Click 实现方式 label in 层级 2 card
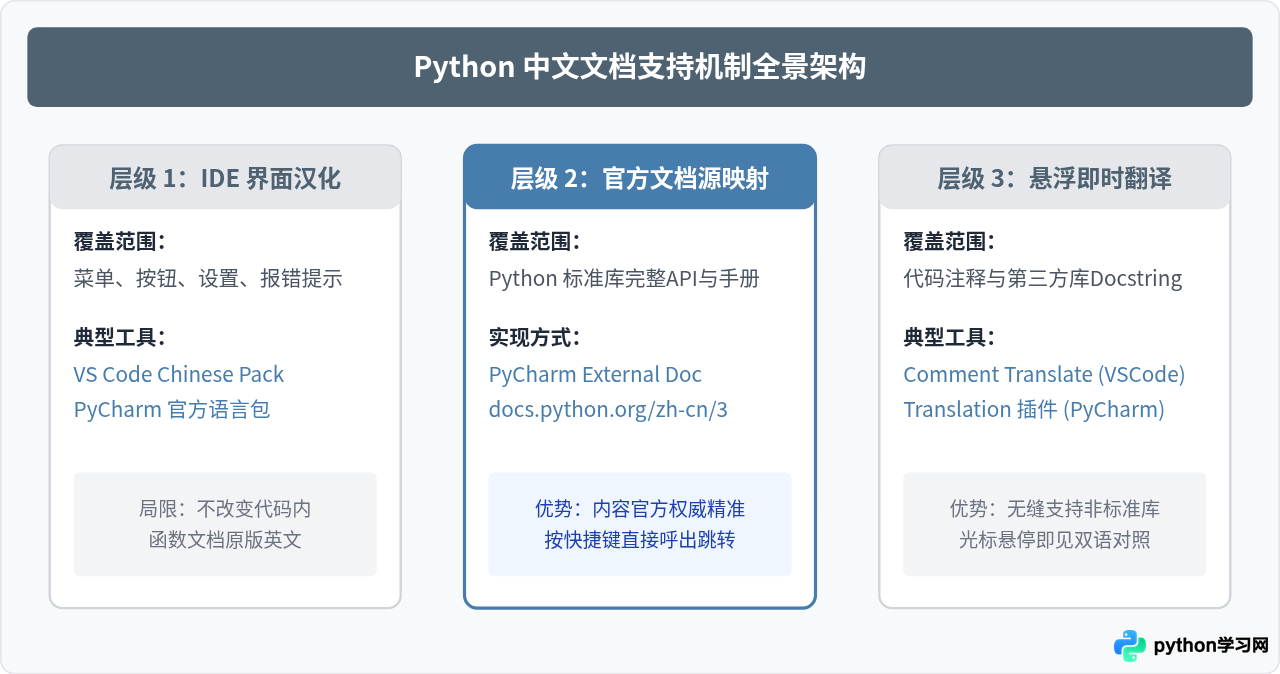The image size is (1280, 674). pyautogui.click(x=535, y=337)
